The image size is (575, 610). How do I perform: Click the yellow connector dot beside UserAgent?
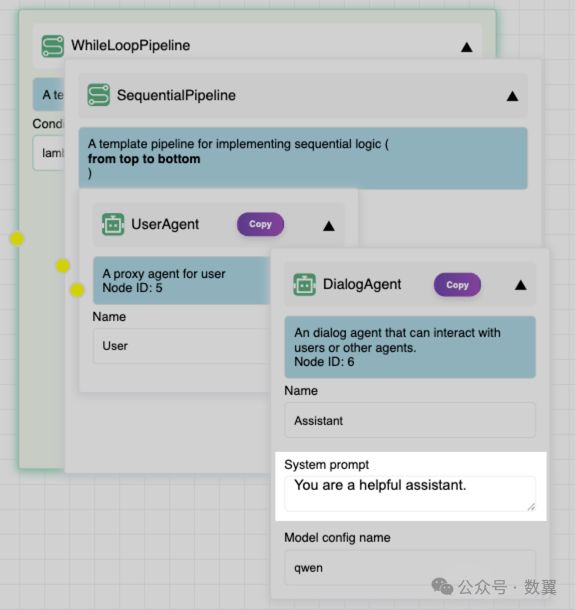[x=77, y=290]
